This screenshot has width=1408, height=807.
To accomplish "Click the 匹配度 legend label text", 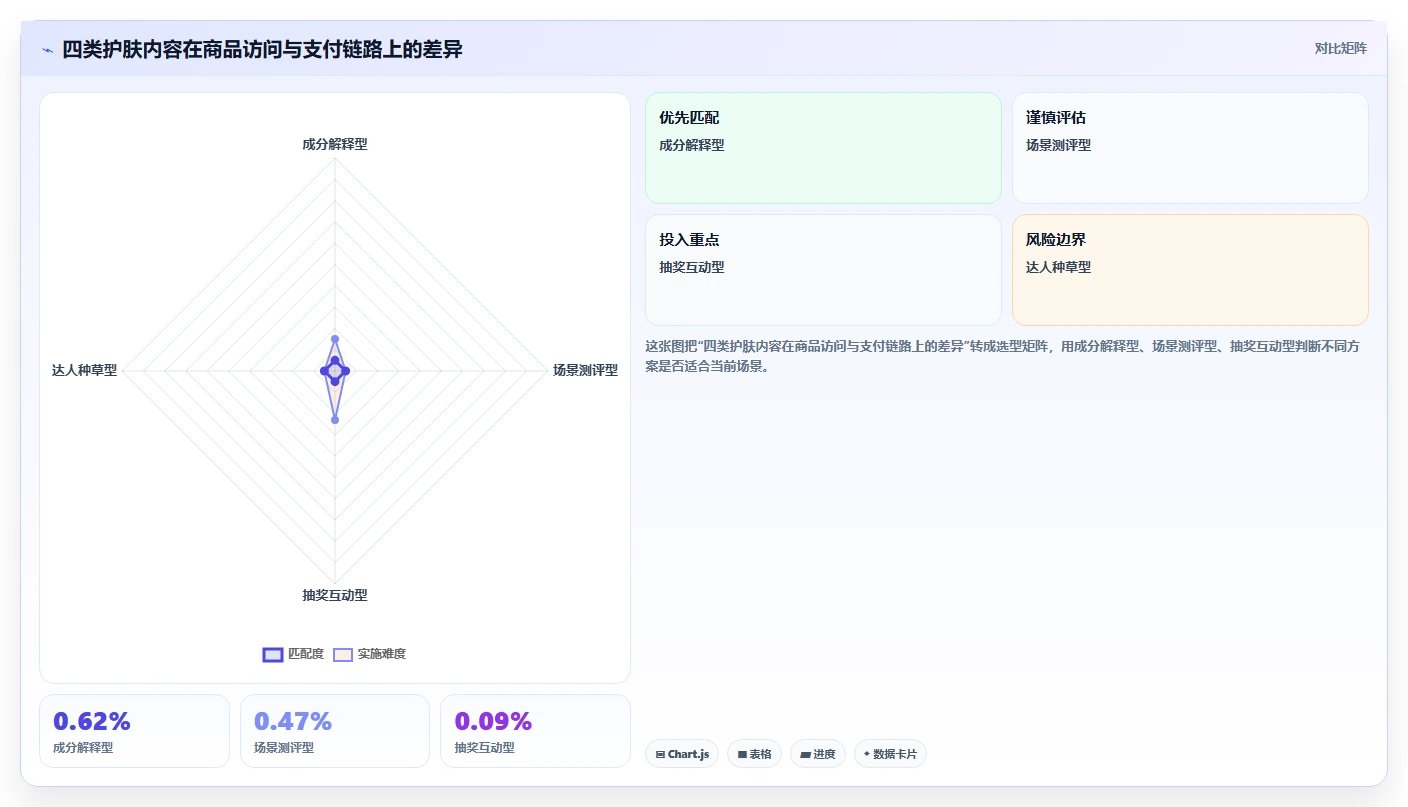I will tap(306, 654).
